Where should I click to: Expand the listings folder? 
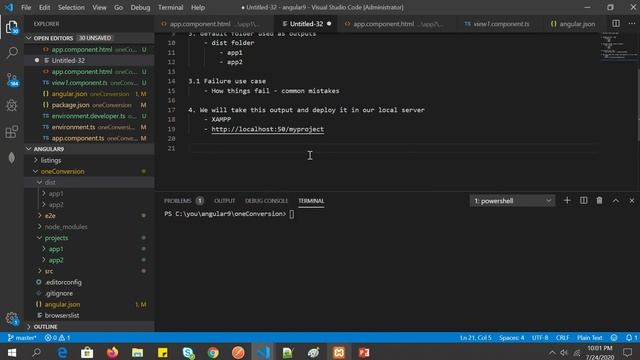tap(89, 160)
